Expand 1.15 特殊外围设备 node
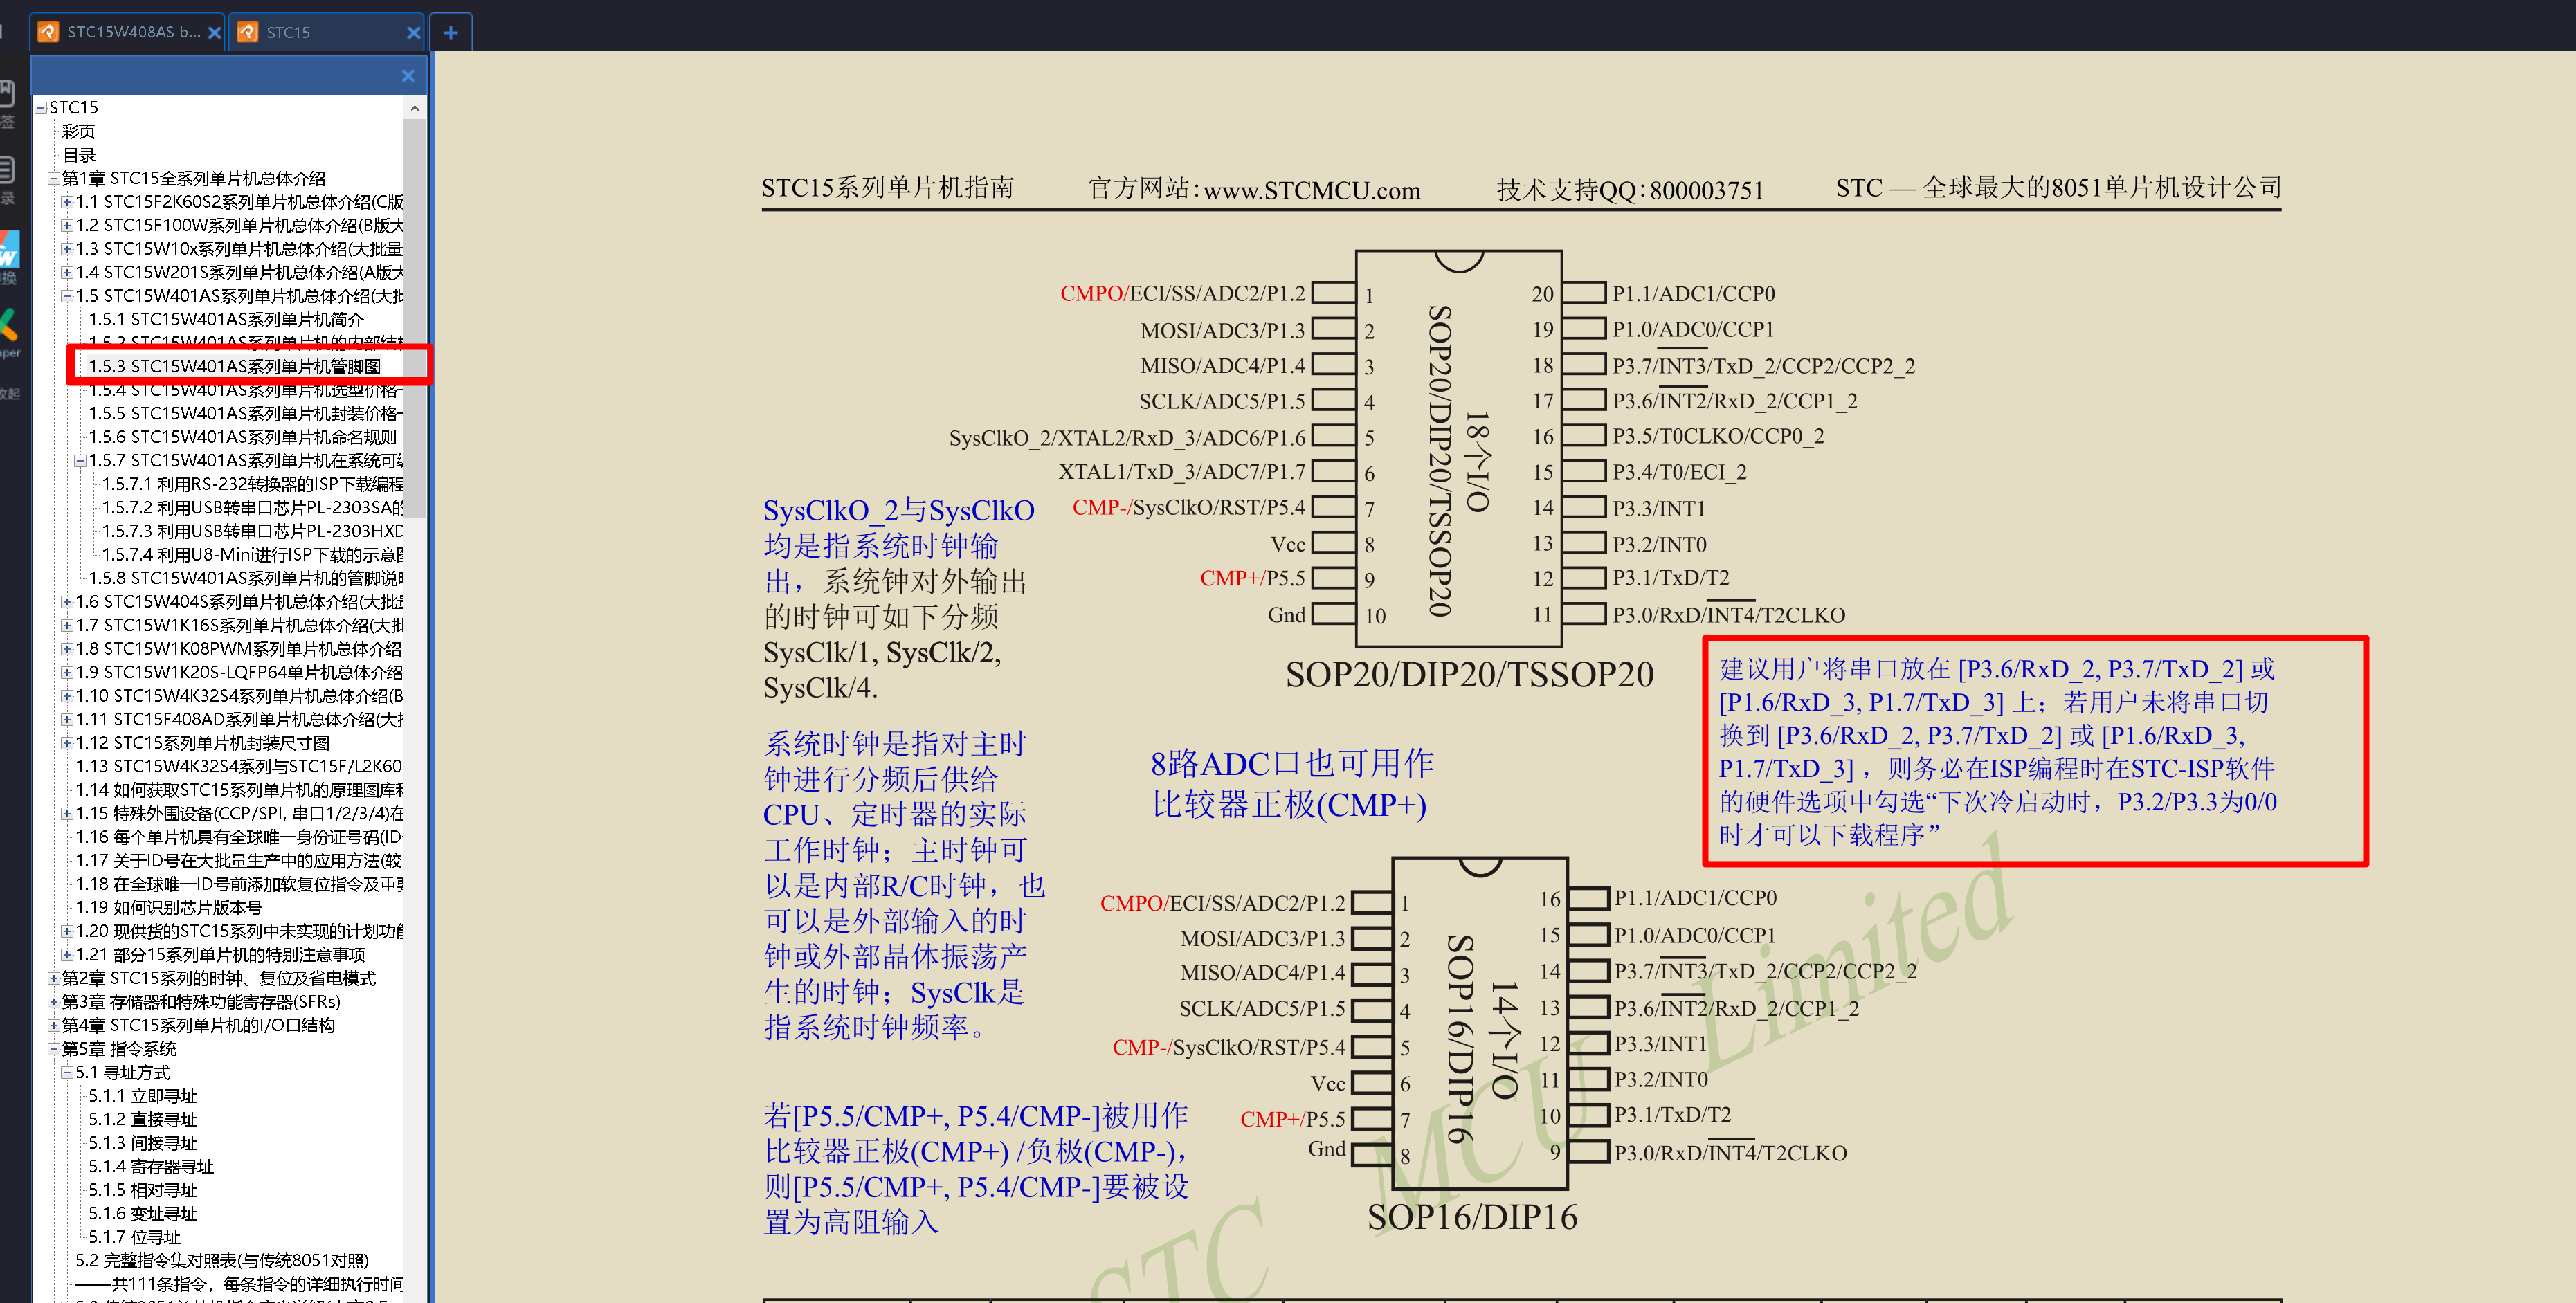The image size is (2576, 1303). (67, 814)
